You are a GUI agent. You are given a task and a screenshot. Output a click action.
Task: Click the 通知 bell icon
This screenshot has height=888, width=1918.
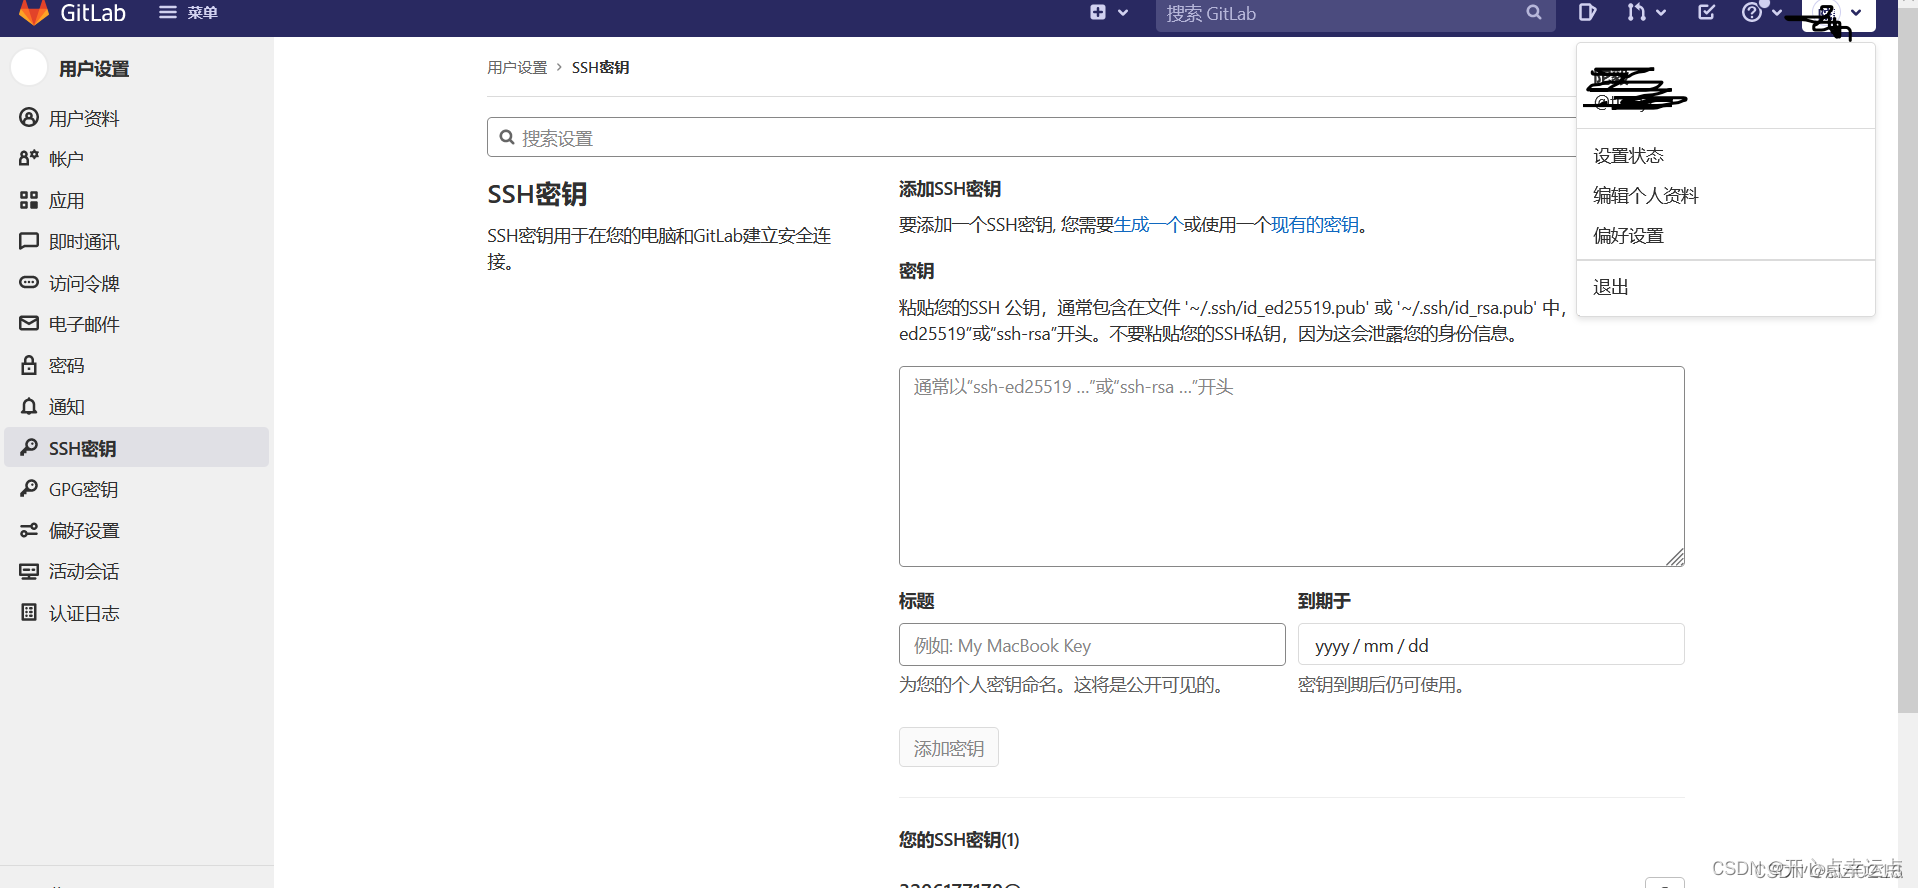(x=29, y=406)
